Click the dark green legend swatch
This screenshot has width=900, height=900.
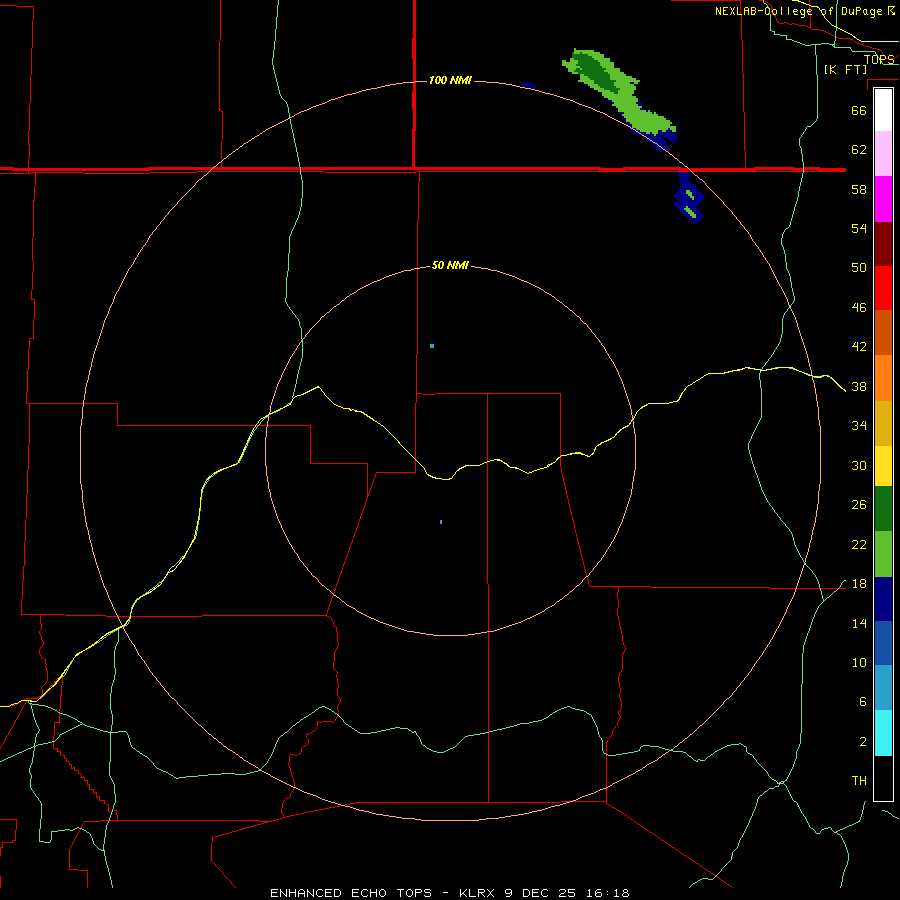[x=883, y=509]
